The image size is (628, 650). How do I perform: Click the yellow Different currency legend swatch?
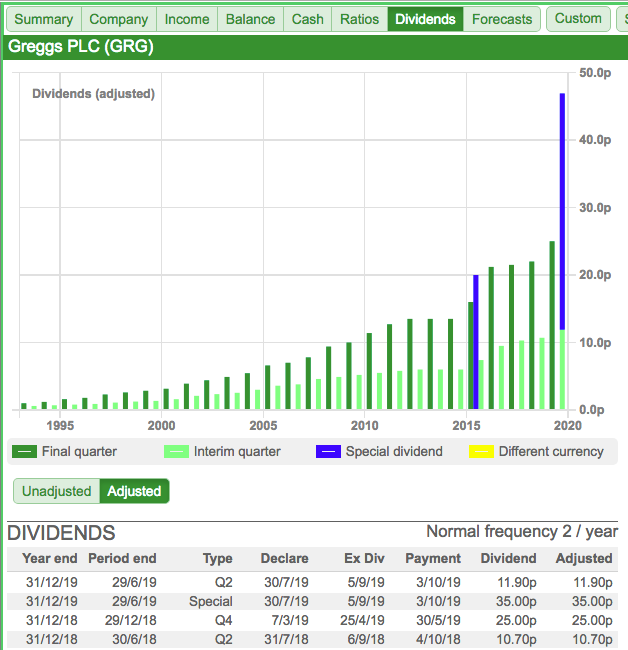click(481, 451)
